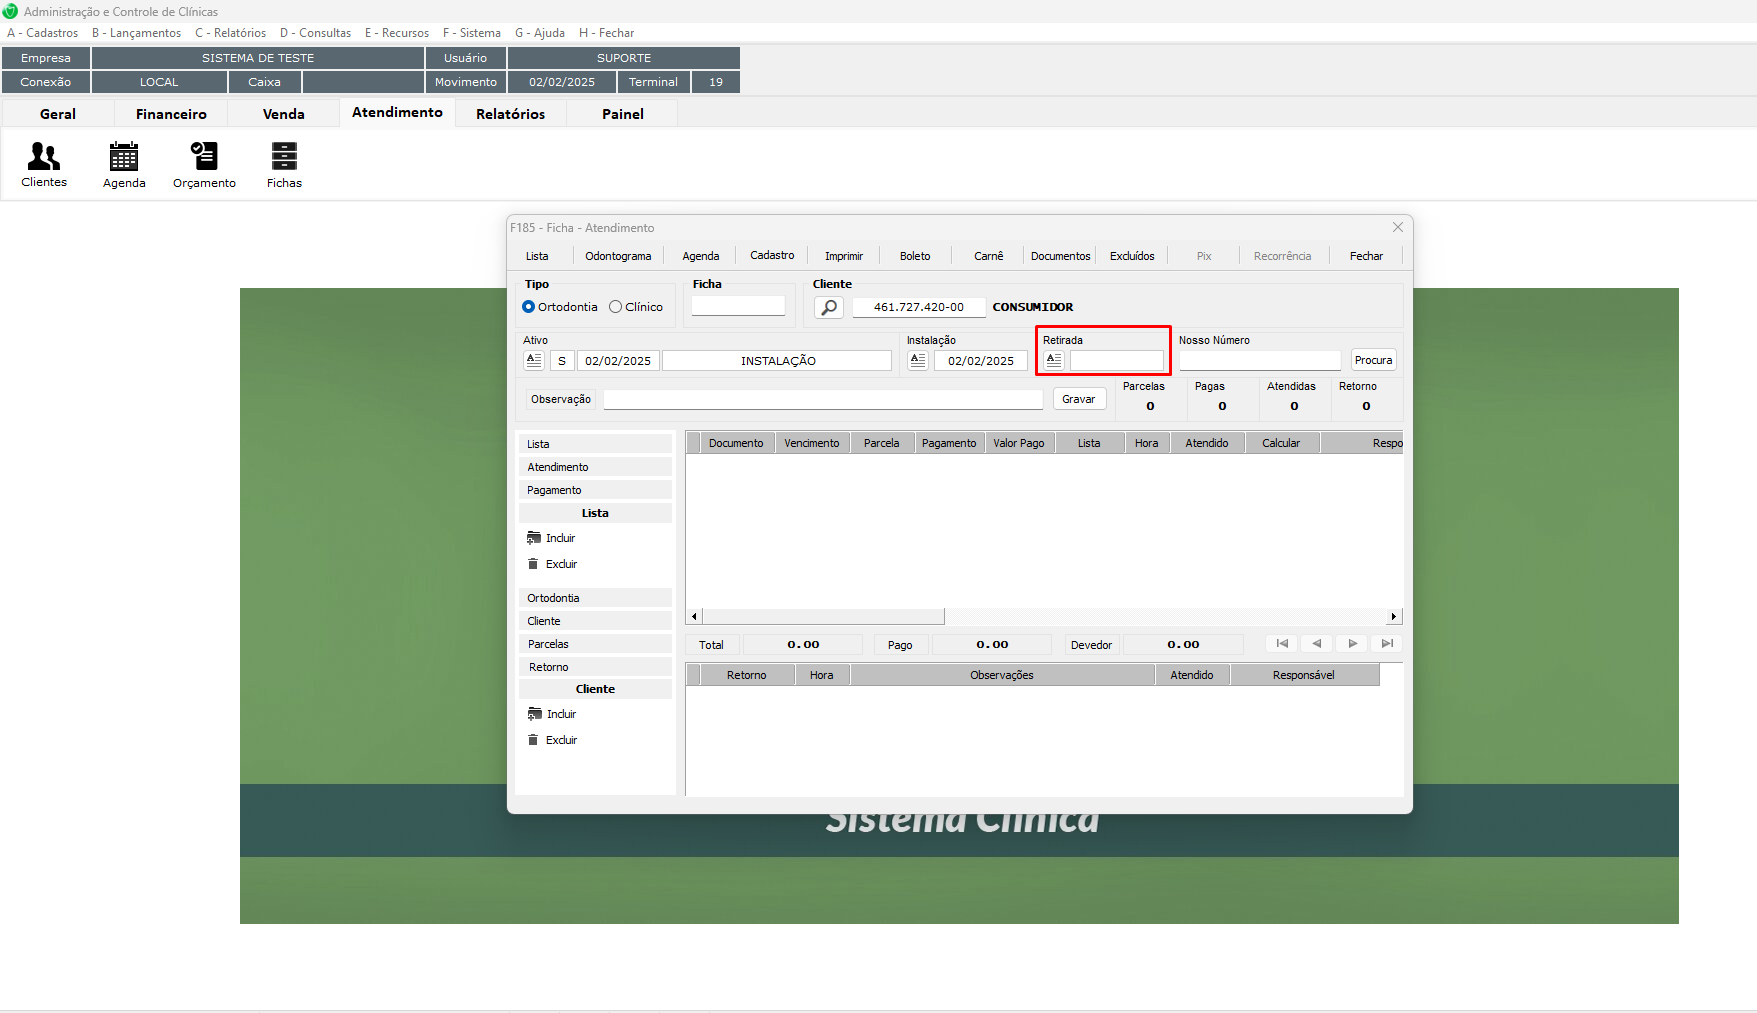
Task: Open the E - Recursos menu
Action: pos(397,33)
